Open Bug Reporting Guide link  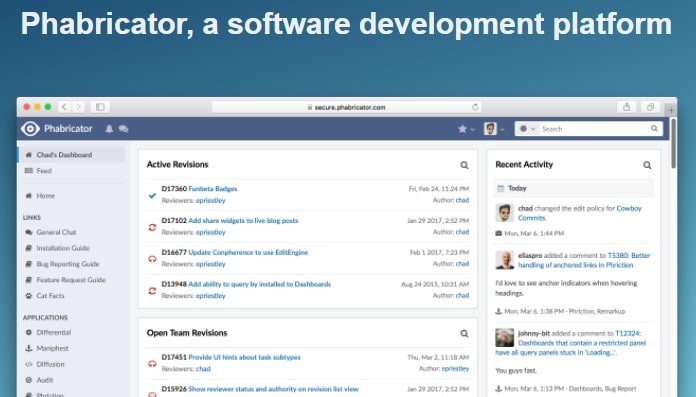coord(68,264)
